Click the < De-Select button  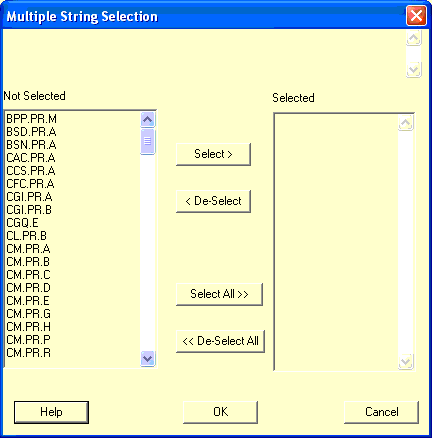(213, 201)
